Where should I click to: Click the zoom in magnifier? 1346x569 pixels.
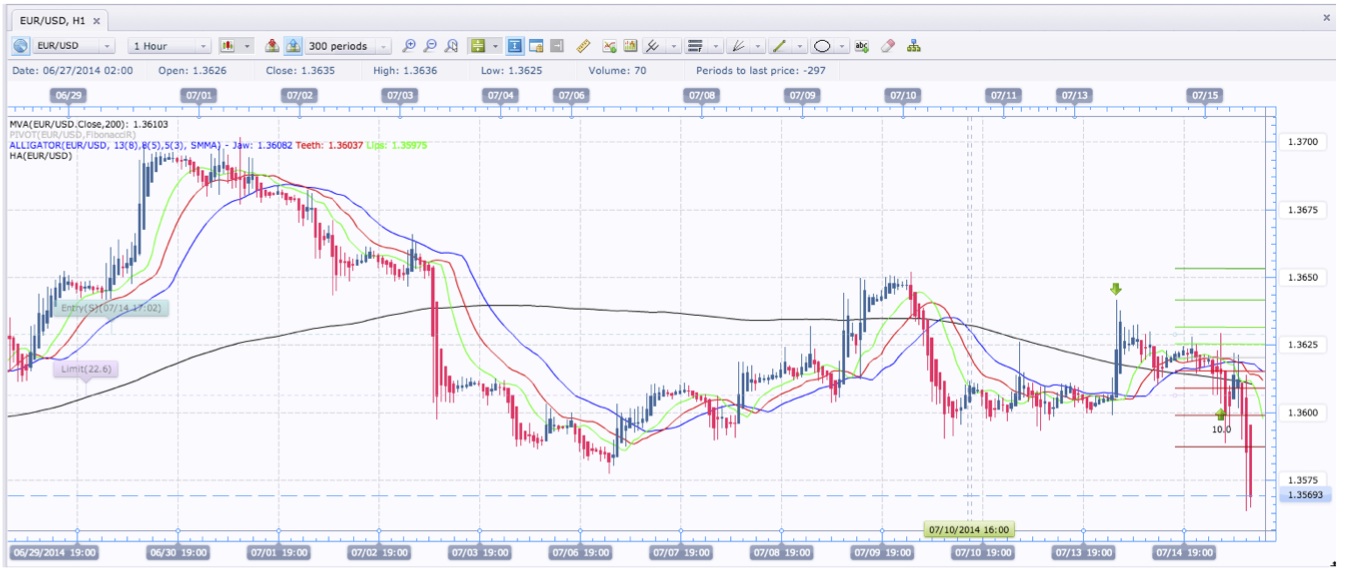tap(408, 46)
